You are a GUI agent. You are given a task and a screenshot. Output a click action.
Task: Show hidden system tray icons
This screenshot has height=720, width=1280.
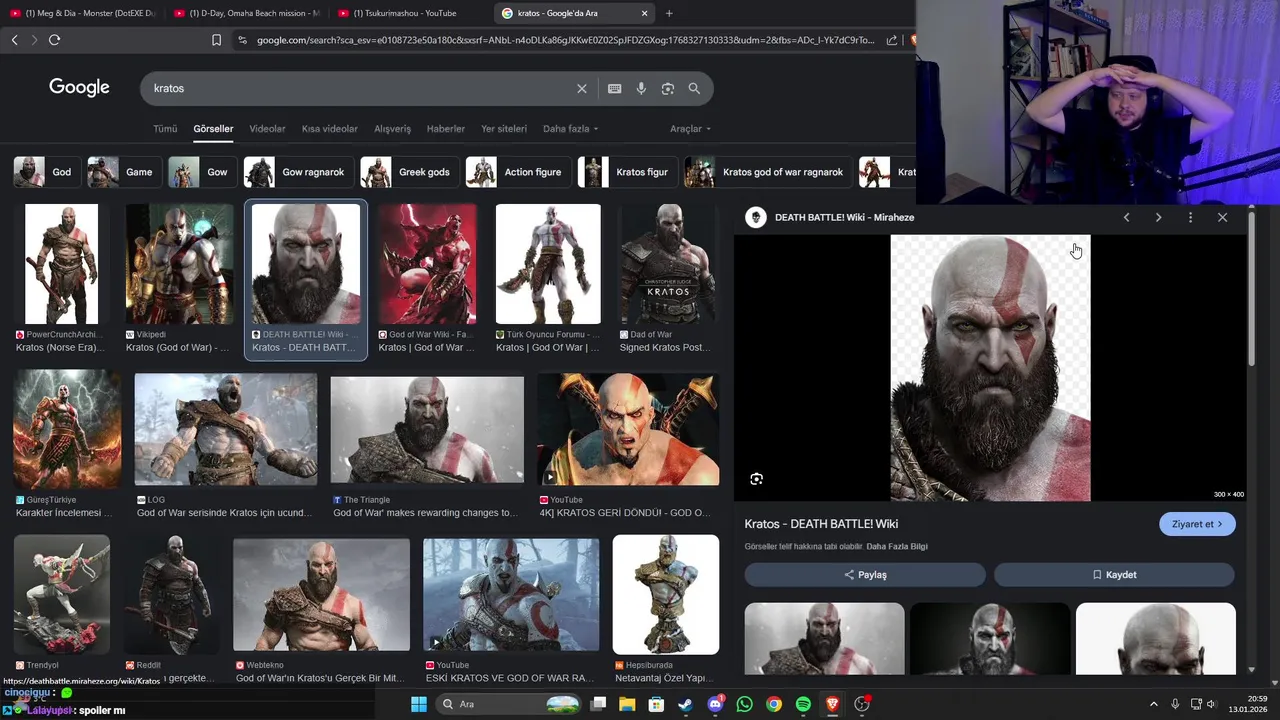(1154, 704)
